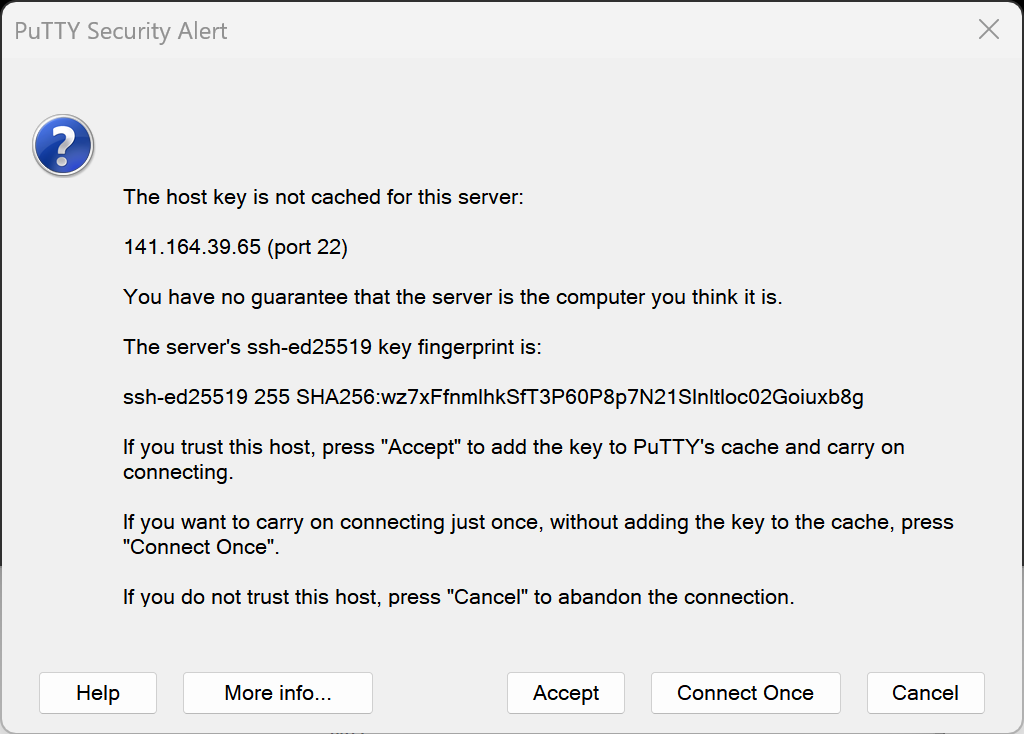
Task: Choose the Connect Once button
Action: [x=745, y=693]
